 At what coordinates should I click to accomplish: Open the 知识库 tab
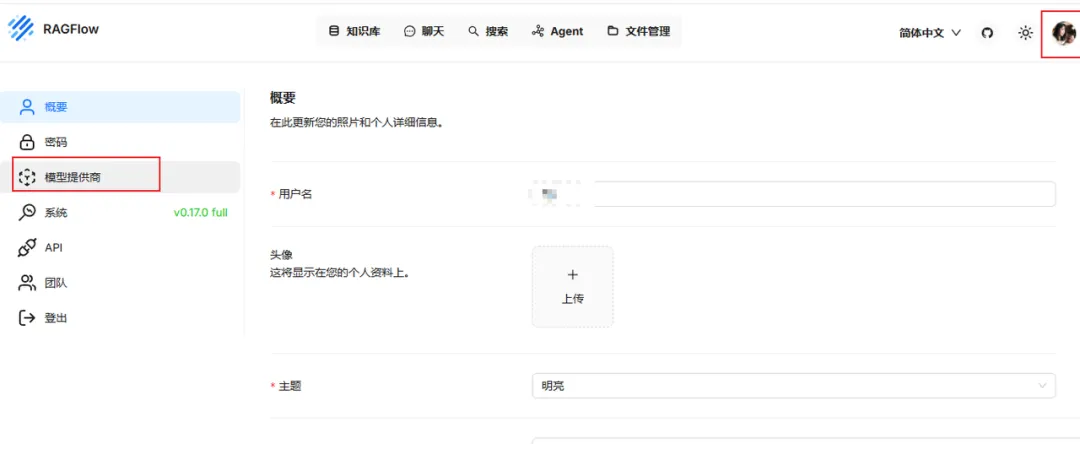point(354,31)
